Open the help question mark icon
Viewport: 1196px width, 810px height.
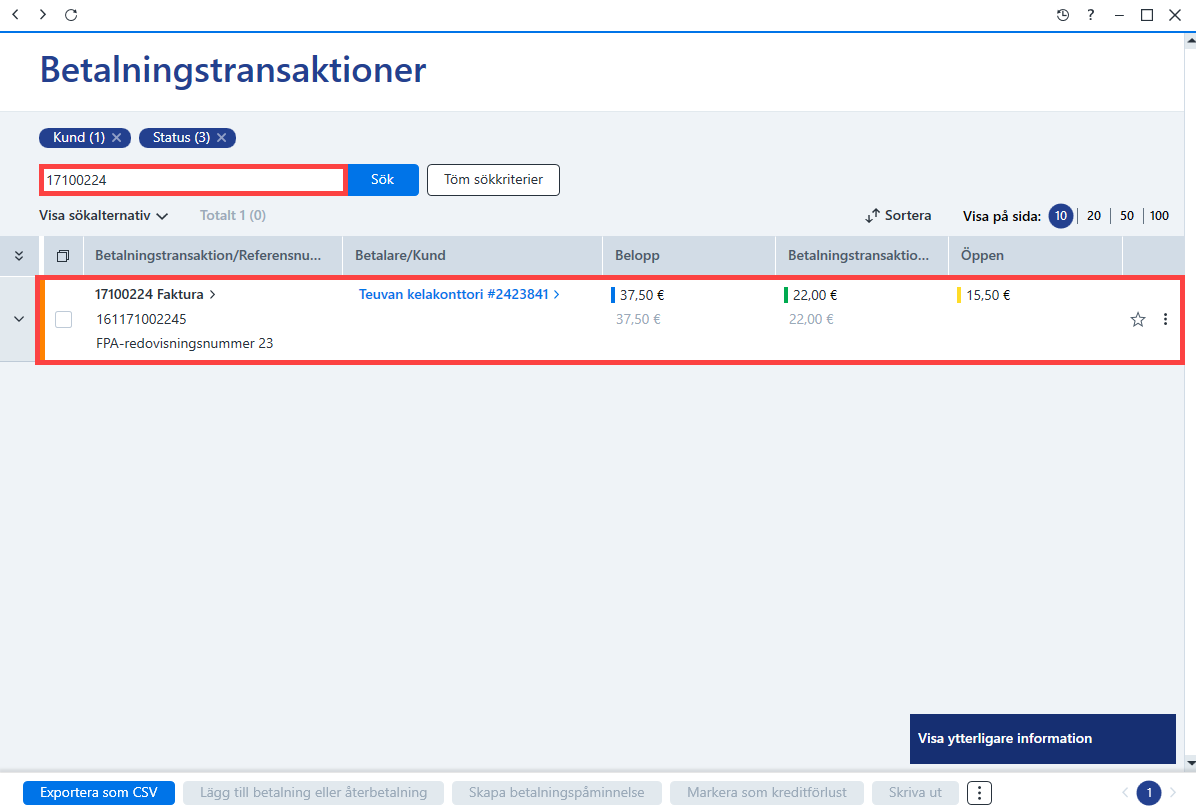pyautogui.click(x=1091, y=14)
